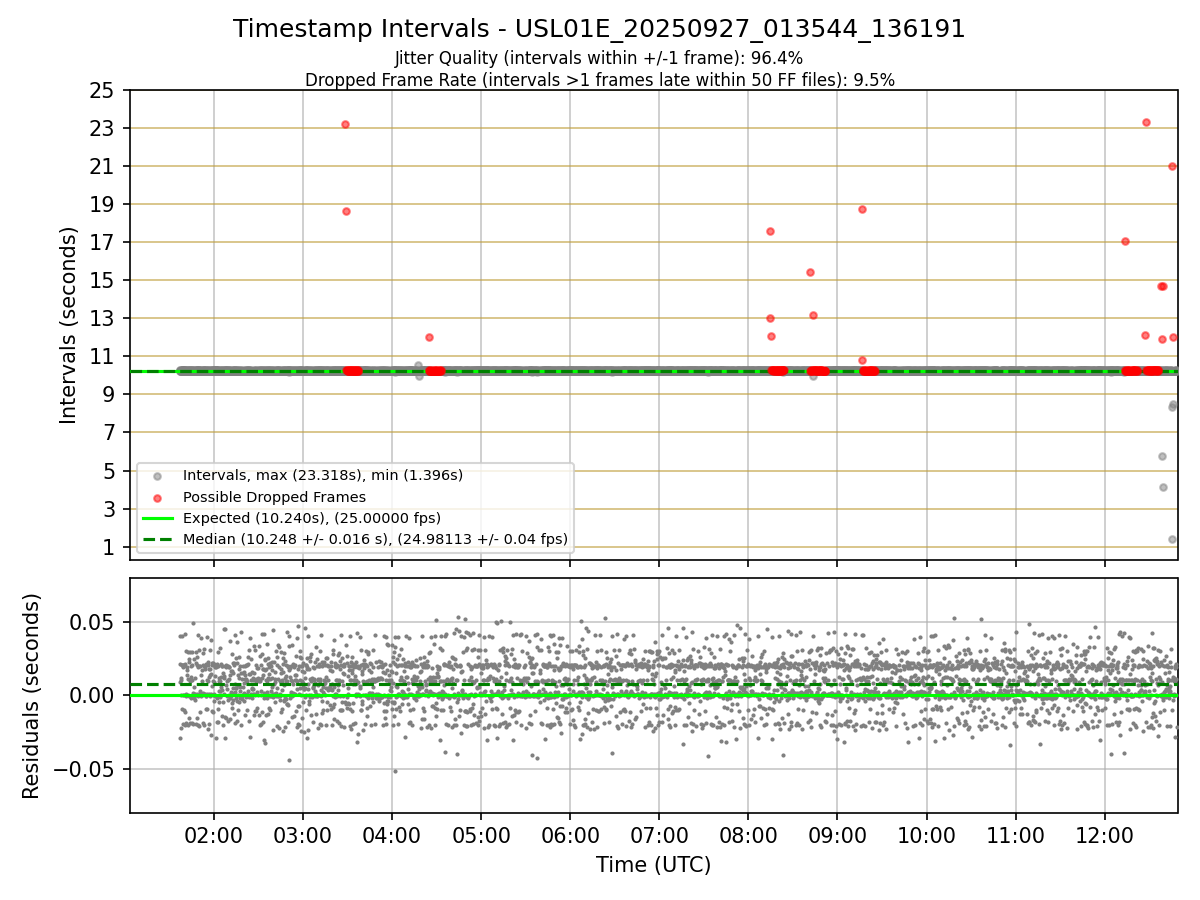Image resolution: width=1200 pixels, height=900 pixels.
Task: Click legend entry 'Expected (10.240s)'
Action: [311, 518]
